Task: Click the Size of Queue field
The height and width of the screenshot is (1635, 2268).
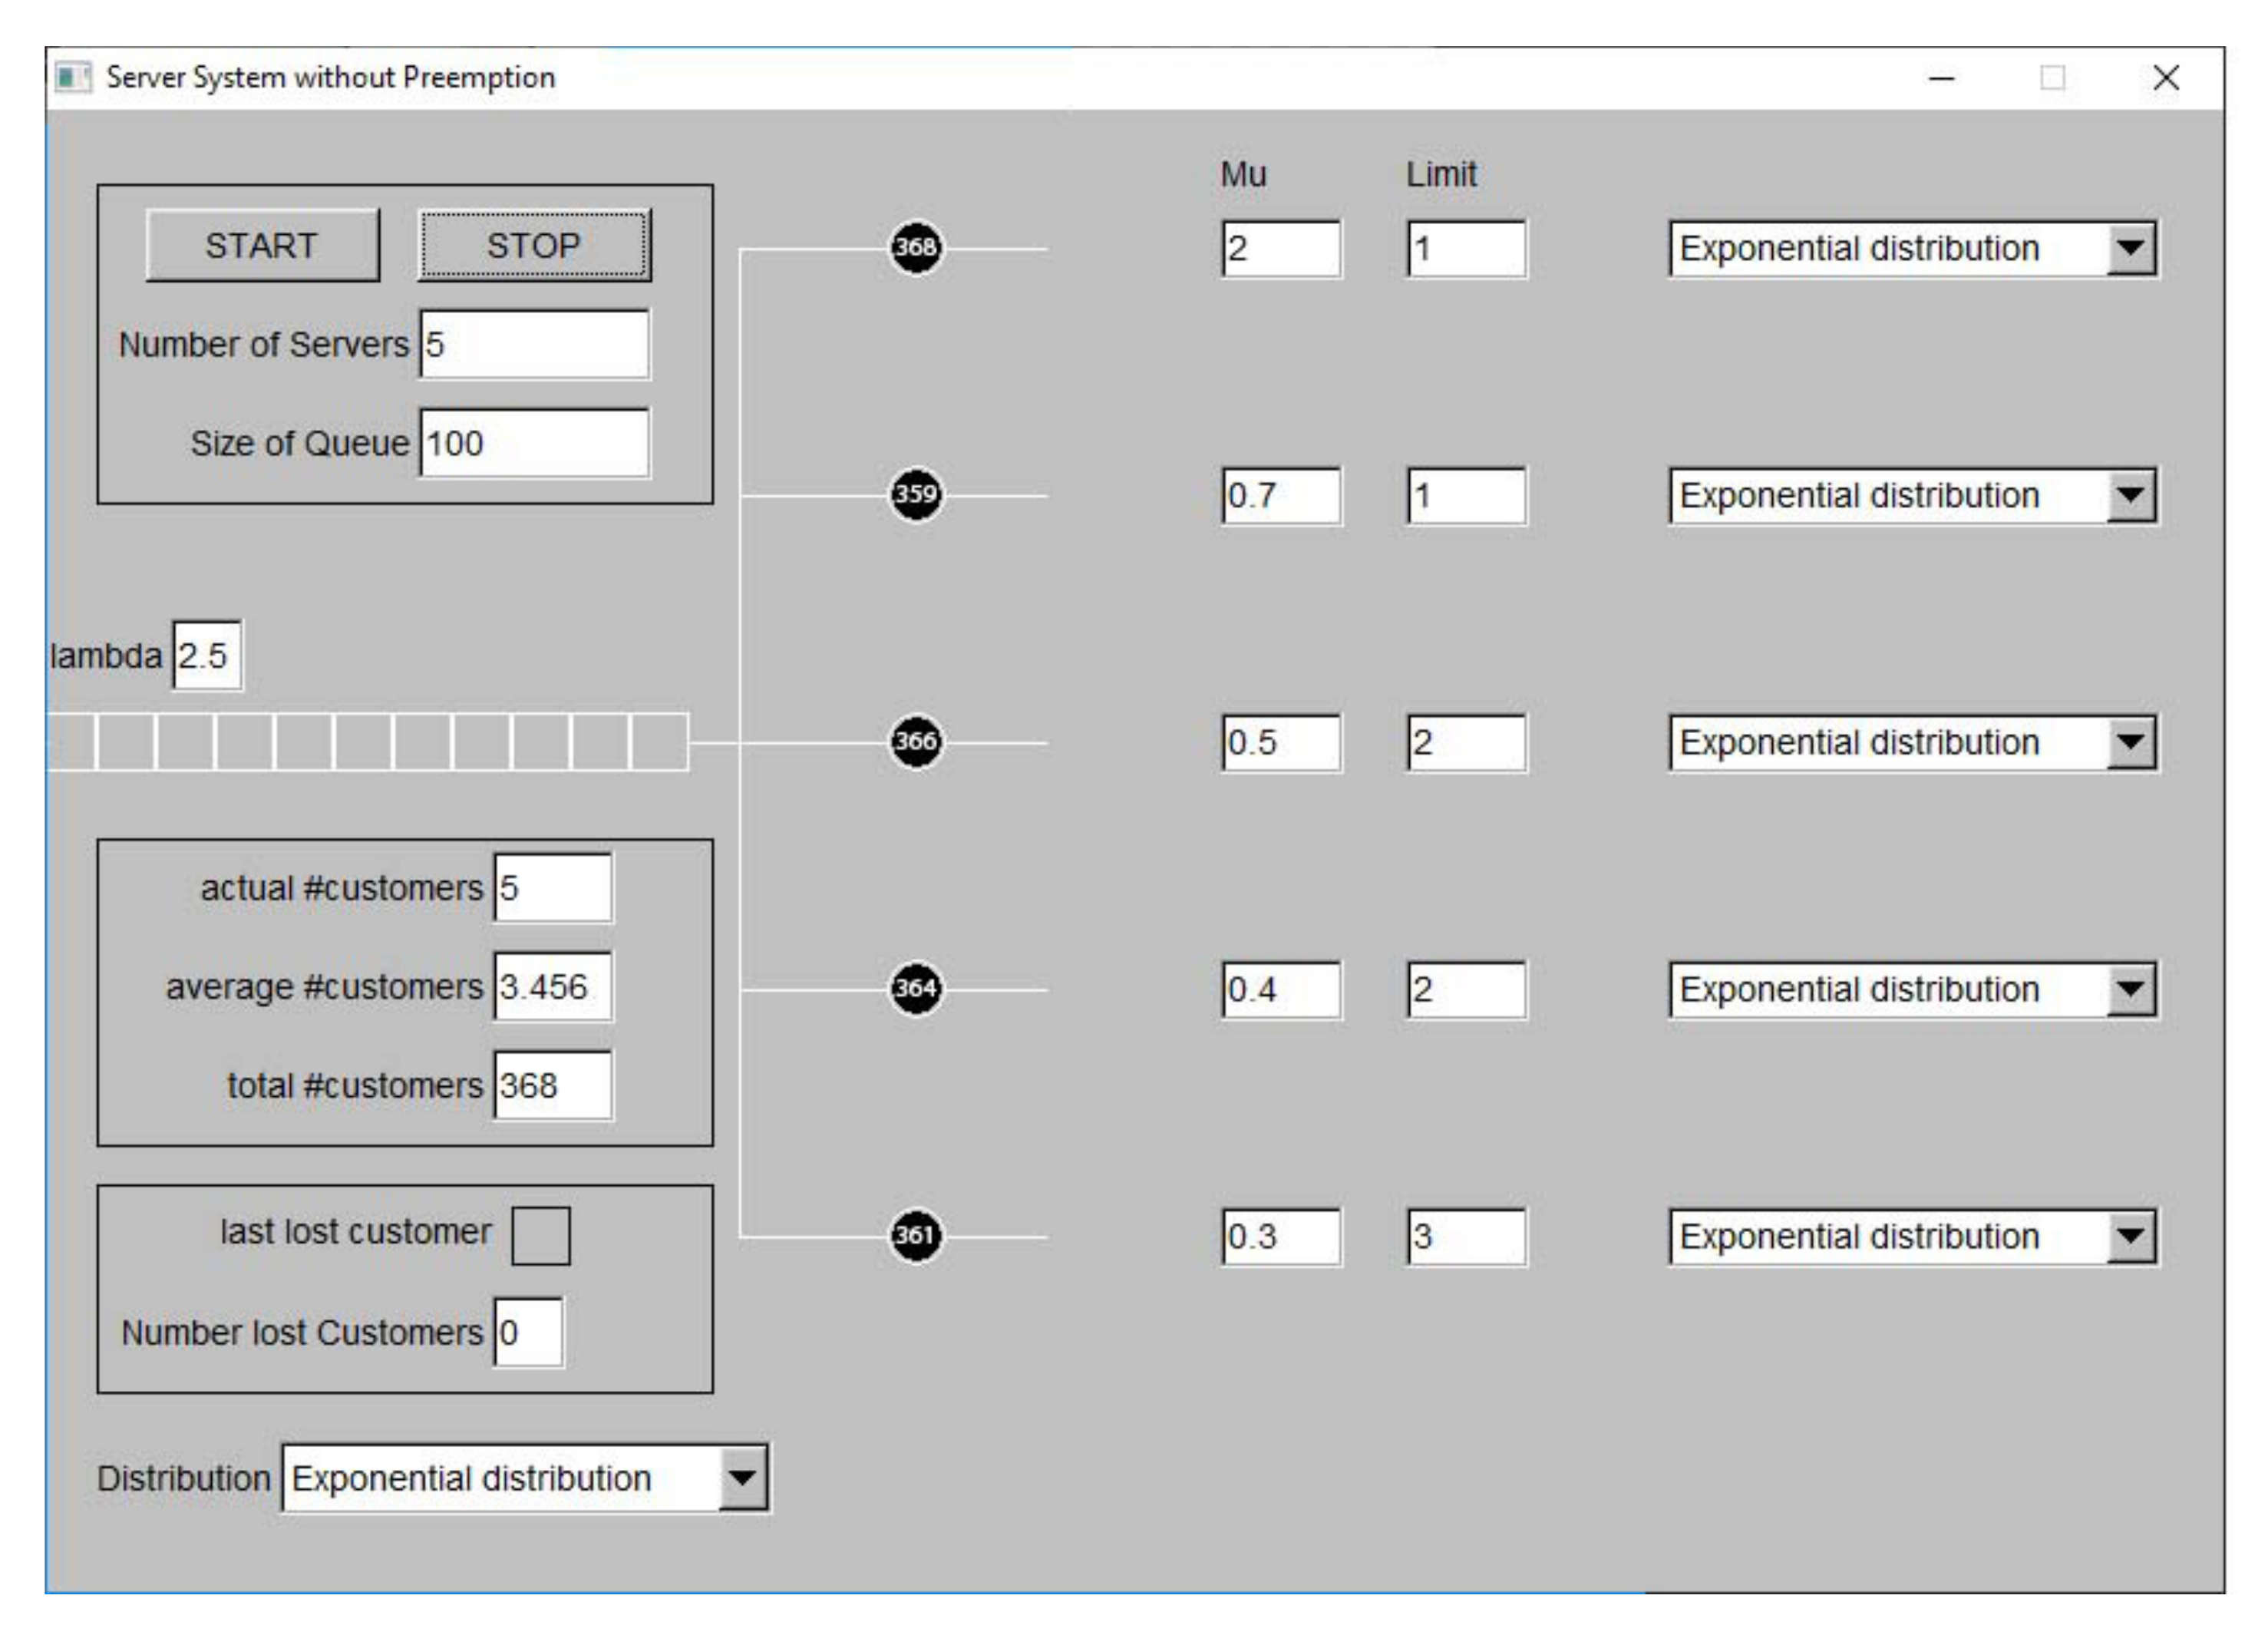Action: (534, 443)
